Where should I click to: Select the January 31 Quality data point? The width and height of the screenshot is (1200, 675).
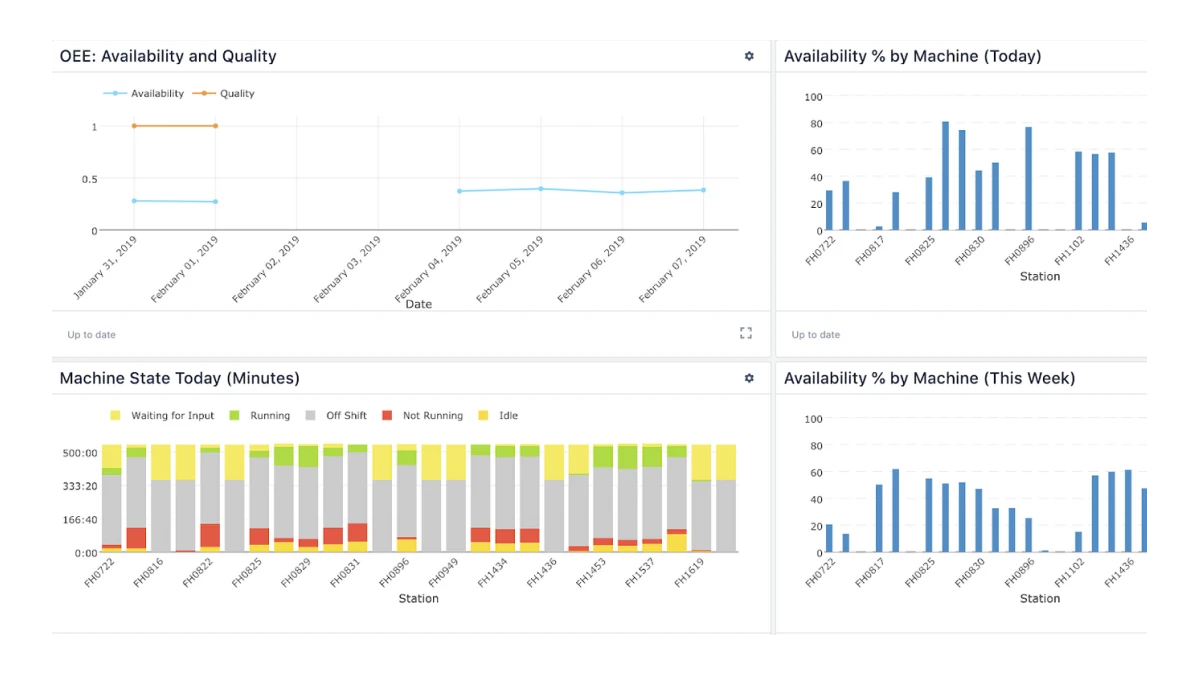coord(134,126)
